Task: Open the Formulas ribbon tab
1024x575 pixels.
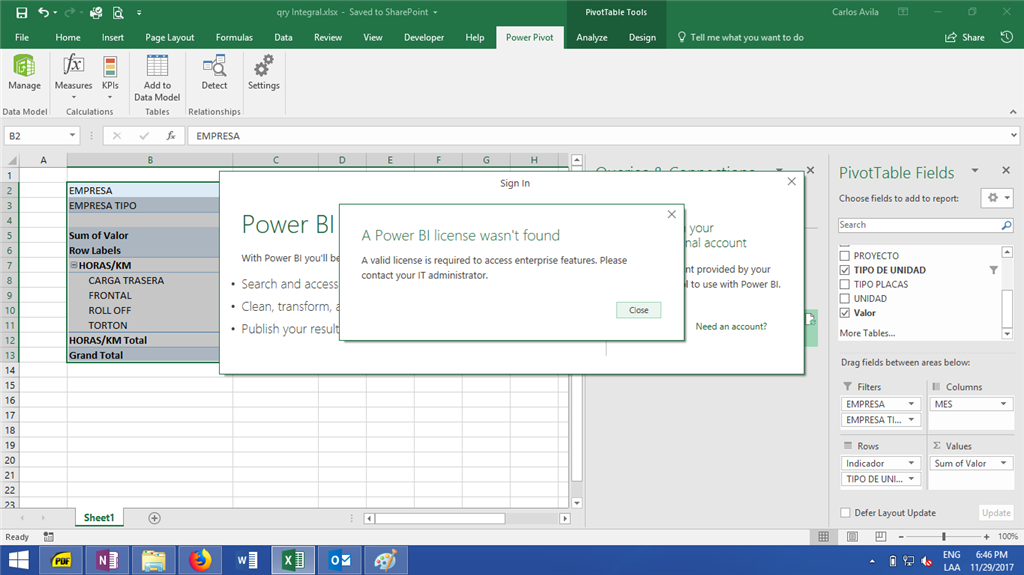Action: [234, 38]
